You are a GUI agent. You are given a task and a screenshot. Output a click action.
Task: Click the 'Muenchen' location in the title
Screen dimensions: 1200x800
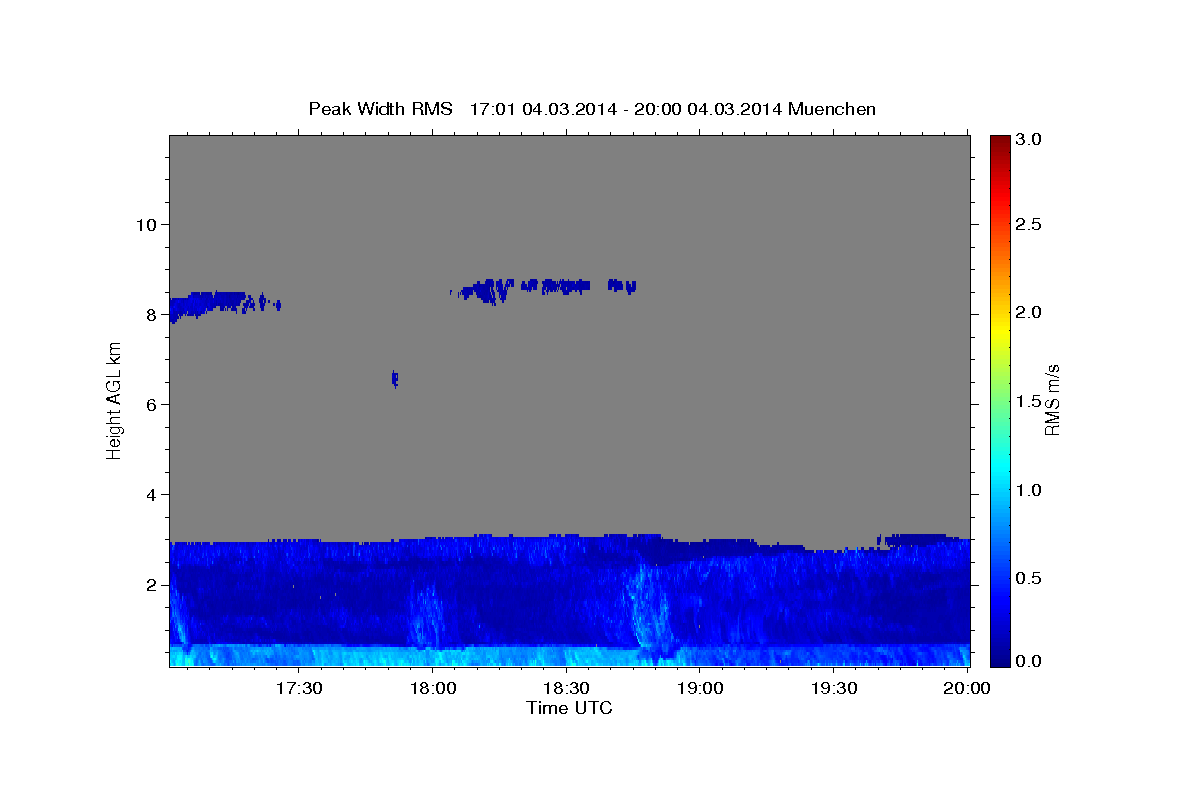(x=832, y=108)
